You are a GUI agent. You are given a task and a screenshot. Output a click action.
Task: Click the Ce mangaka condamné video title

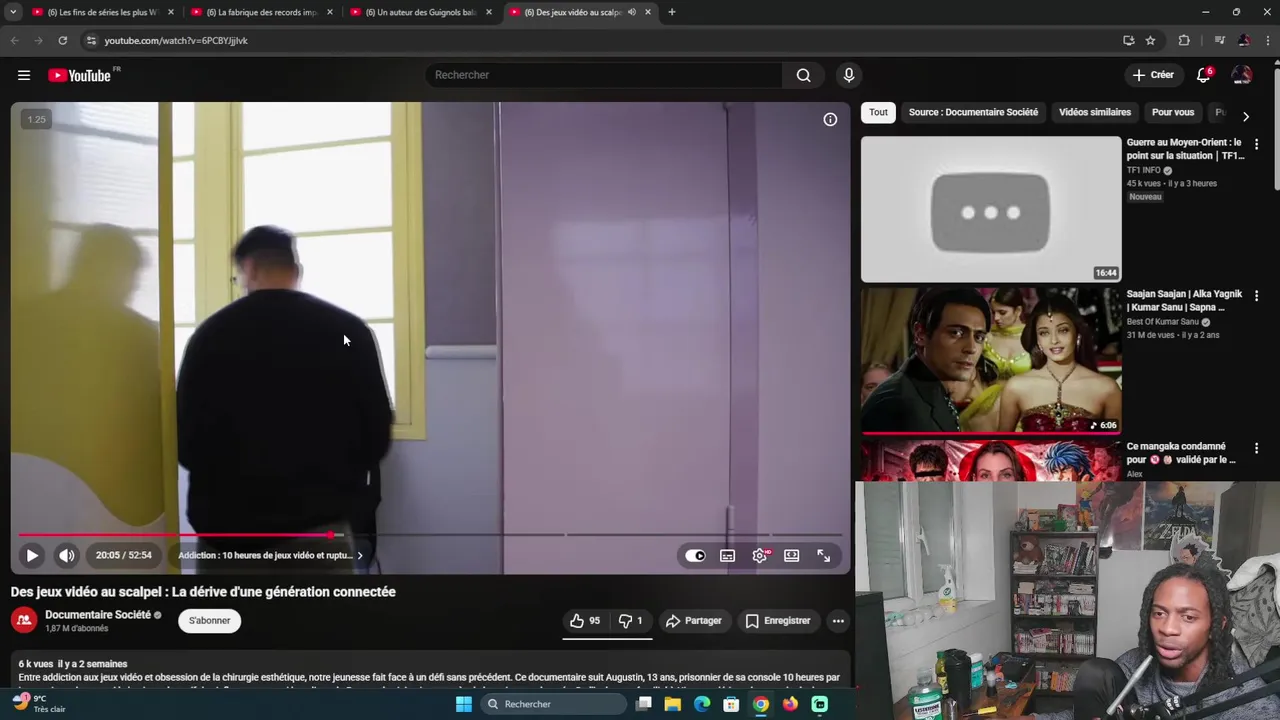[x=1182, y=453]
